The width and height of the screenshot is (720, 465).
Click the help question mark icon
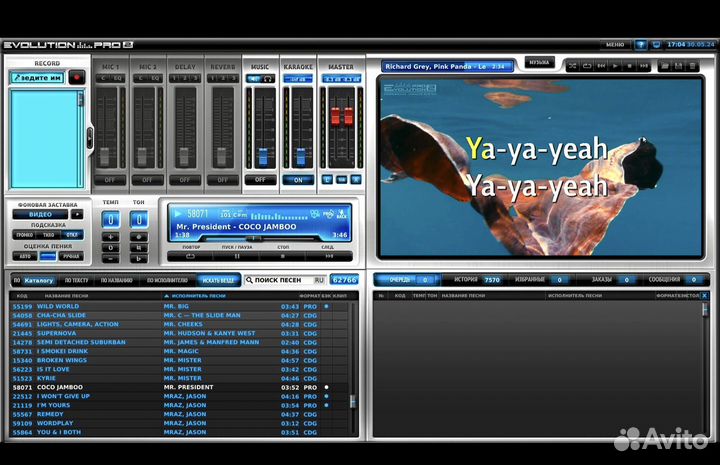point(642,45)
